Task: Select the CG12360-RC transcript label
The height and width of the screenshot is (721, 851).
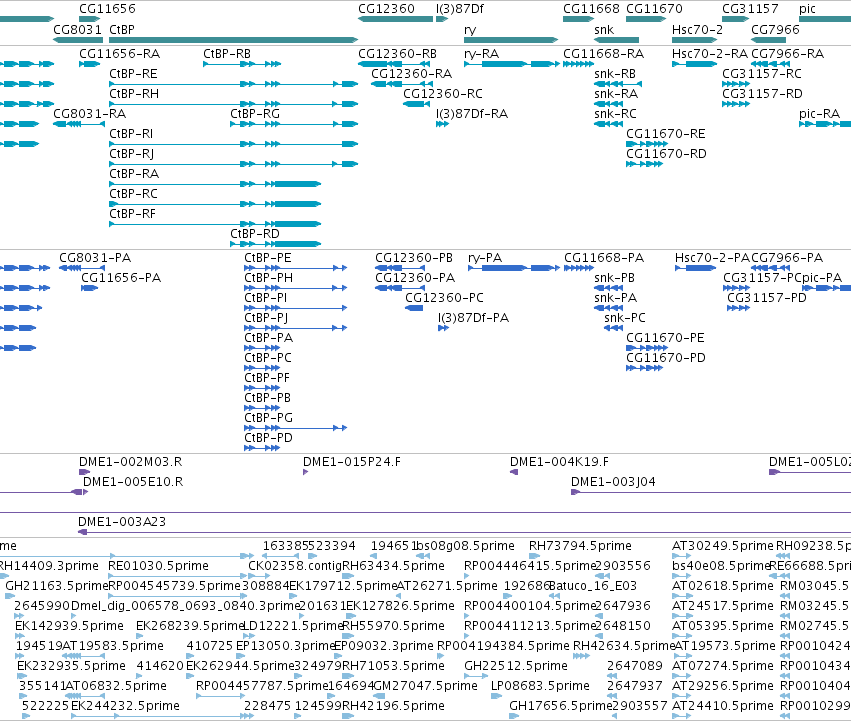Action: [443, 94]
